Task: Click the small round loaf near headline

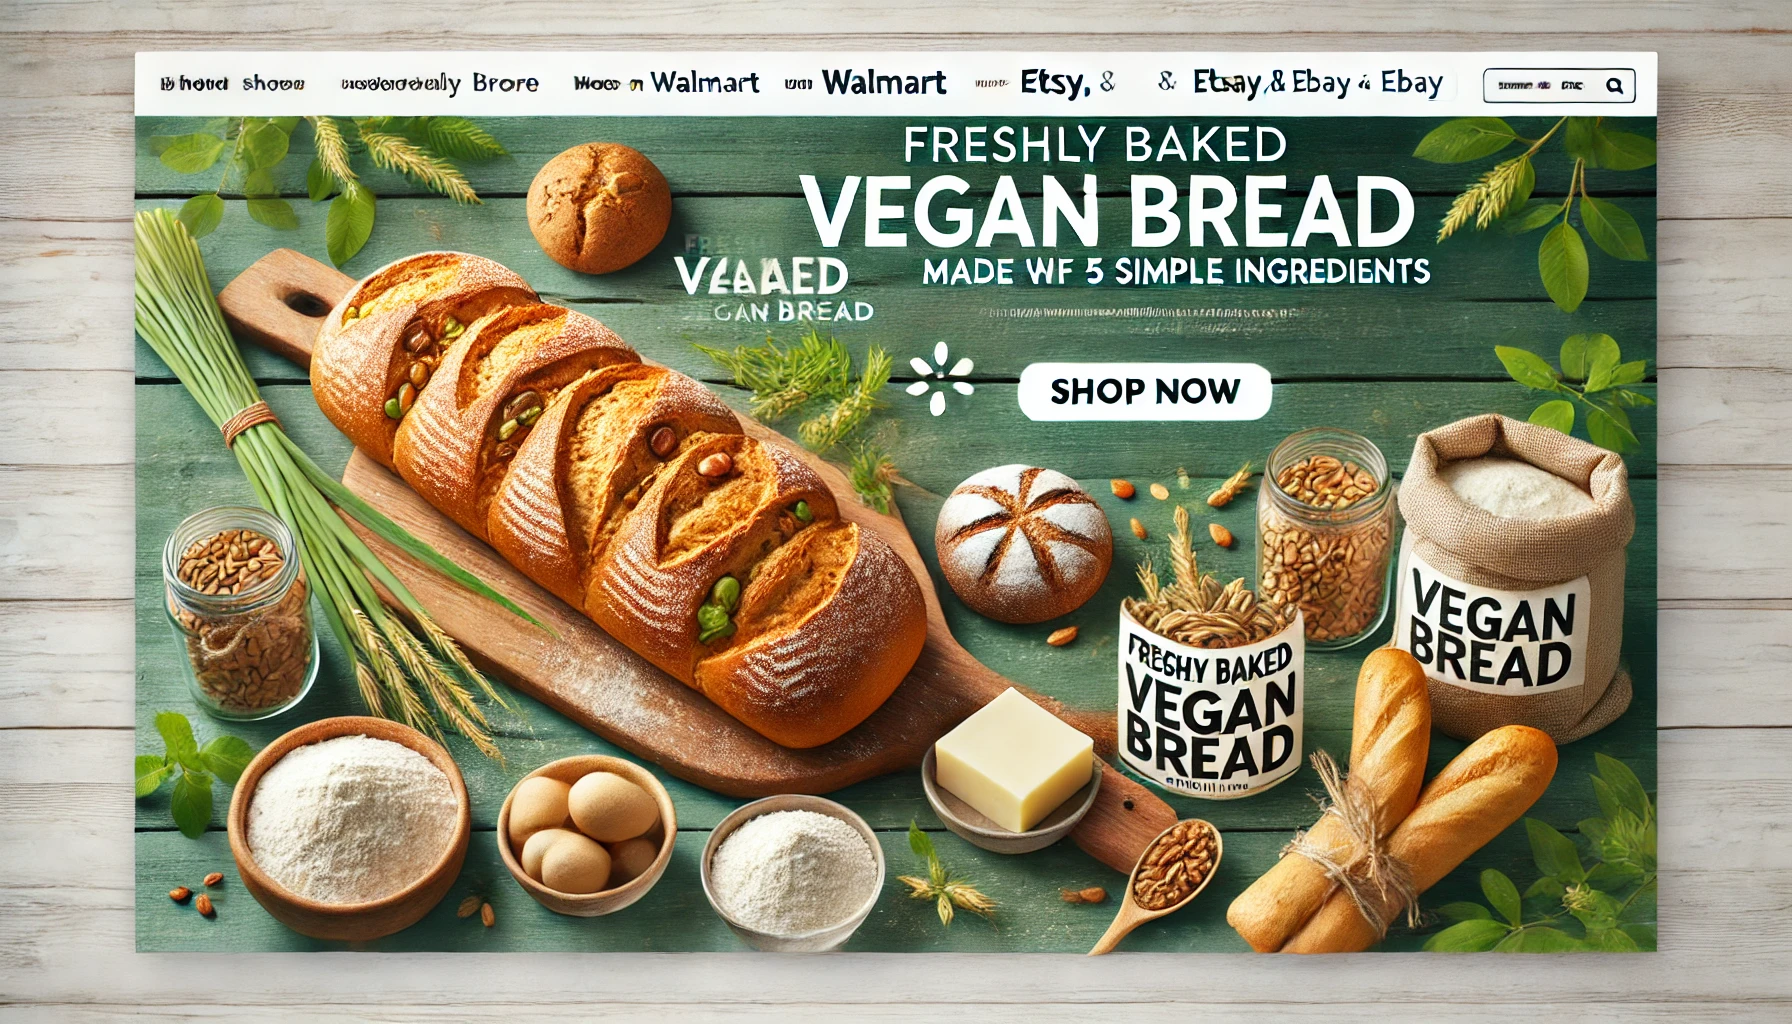Action: 599,208
